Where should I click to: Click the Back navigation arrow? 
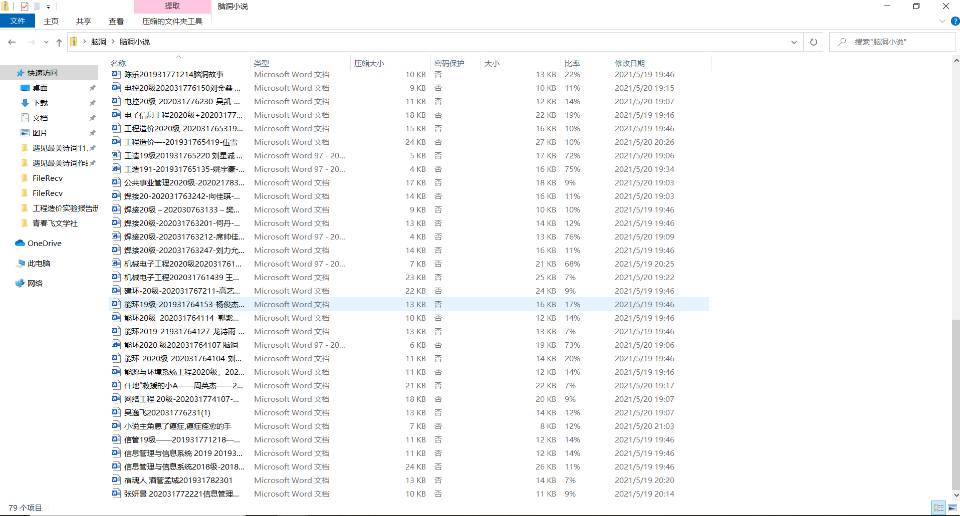(11, 42)
